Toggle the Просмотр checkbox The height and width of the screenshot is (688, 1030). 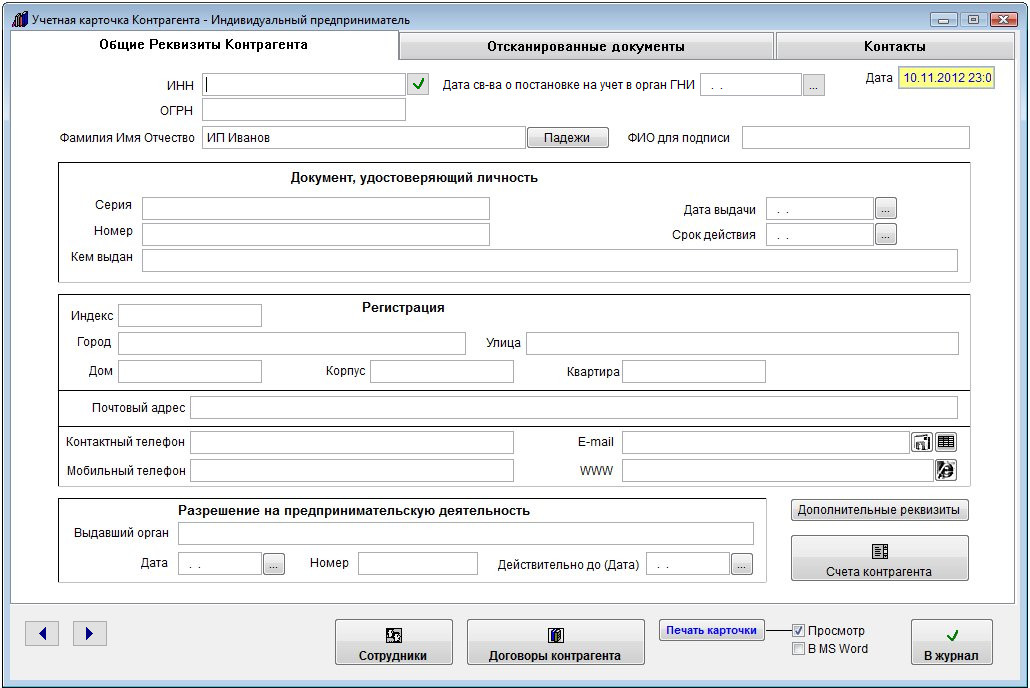(x=798, y=631)
